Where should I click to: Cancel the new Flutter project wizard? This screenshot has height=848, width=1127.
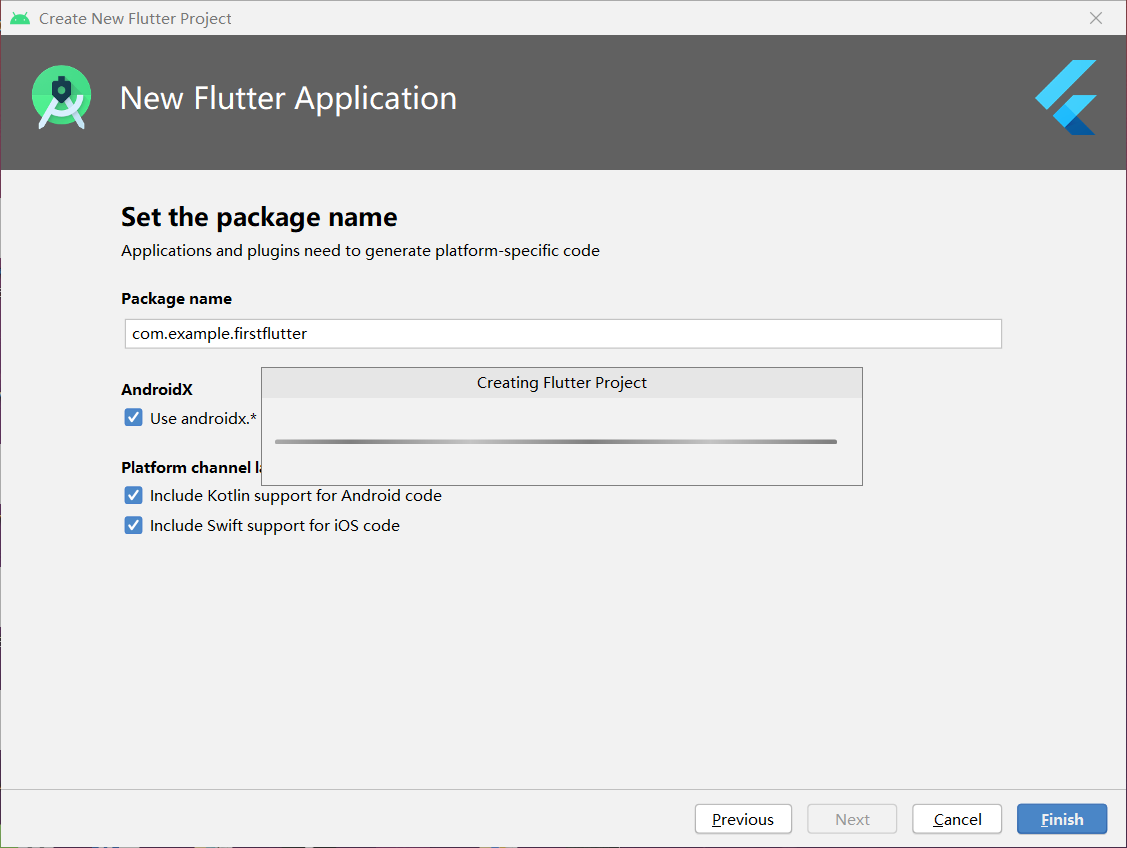(957, 819)
